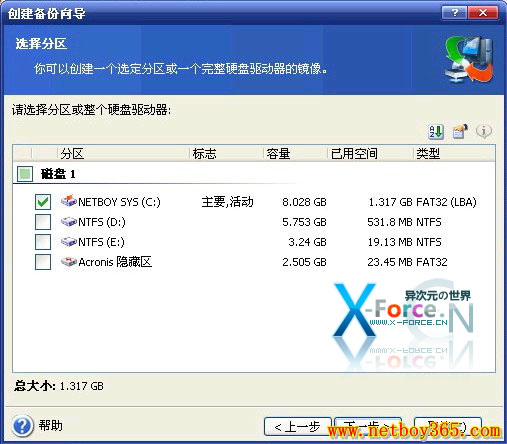This screenshot has height=444, width=507.
Task: Sort by the 已用空间 column header
Action: pos(370,154)
